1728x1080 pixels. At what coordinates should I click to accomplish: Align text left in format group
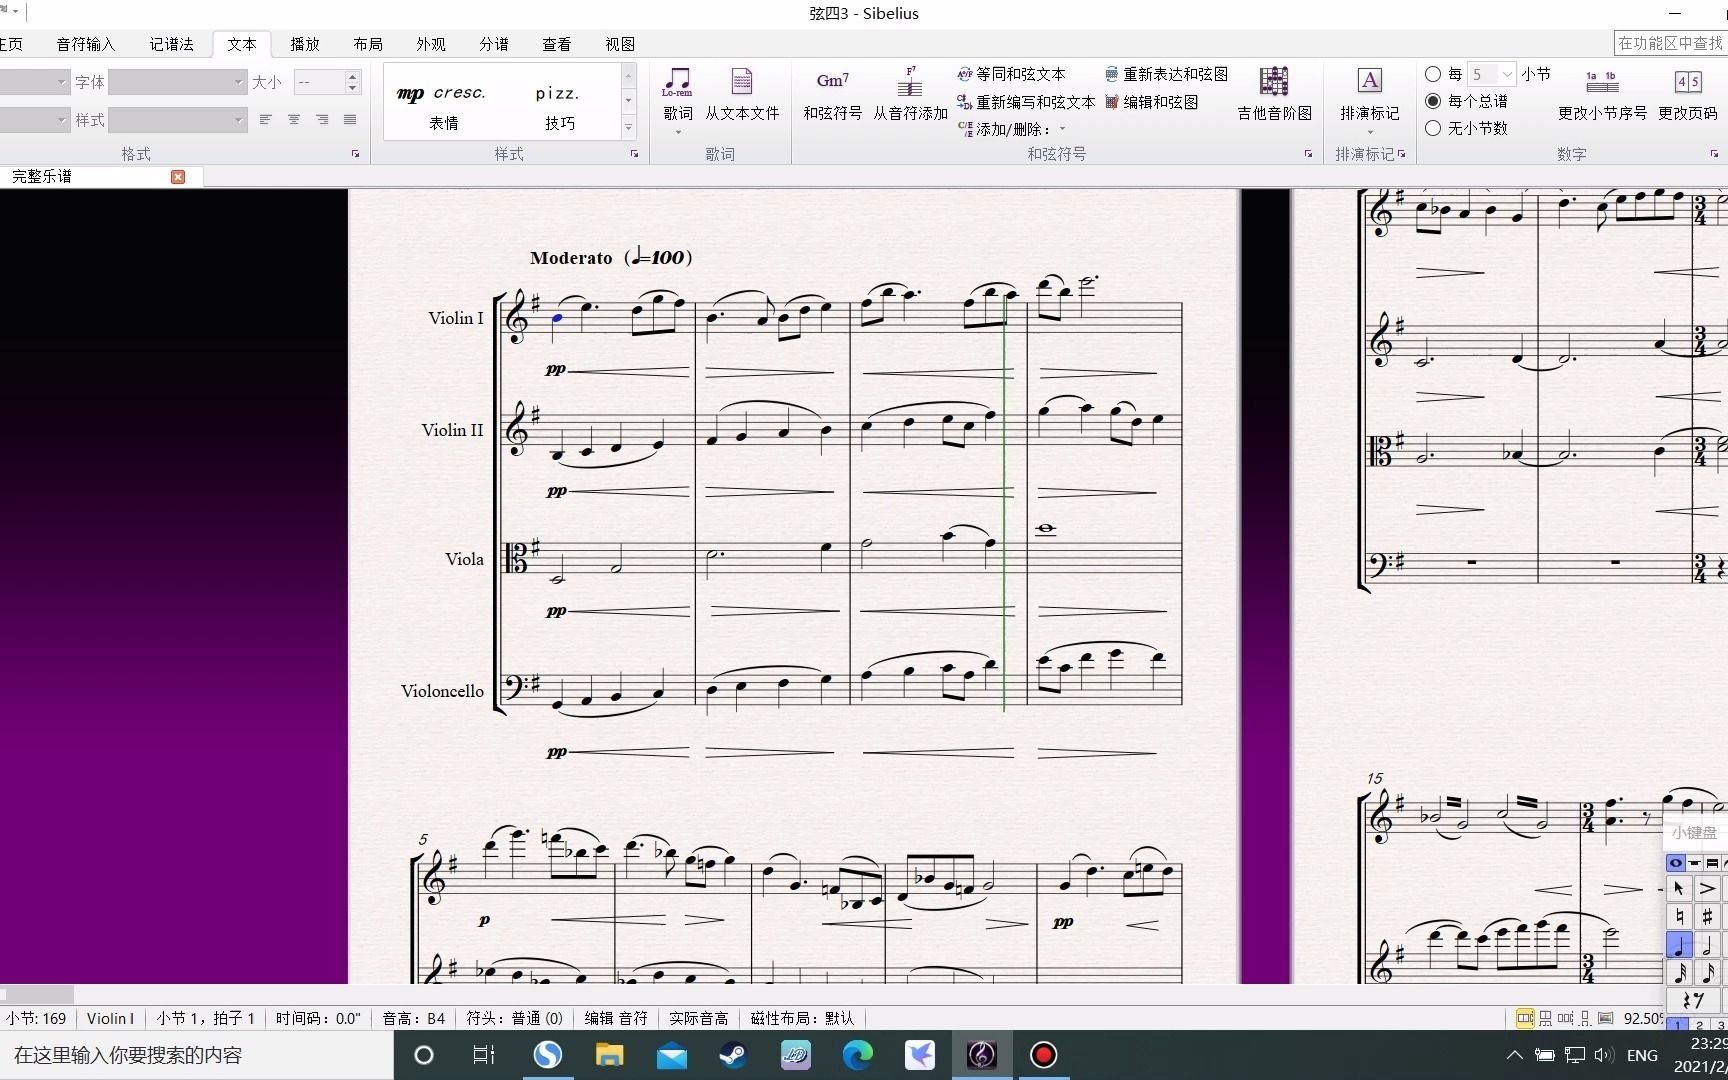[x=265, y=120]
